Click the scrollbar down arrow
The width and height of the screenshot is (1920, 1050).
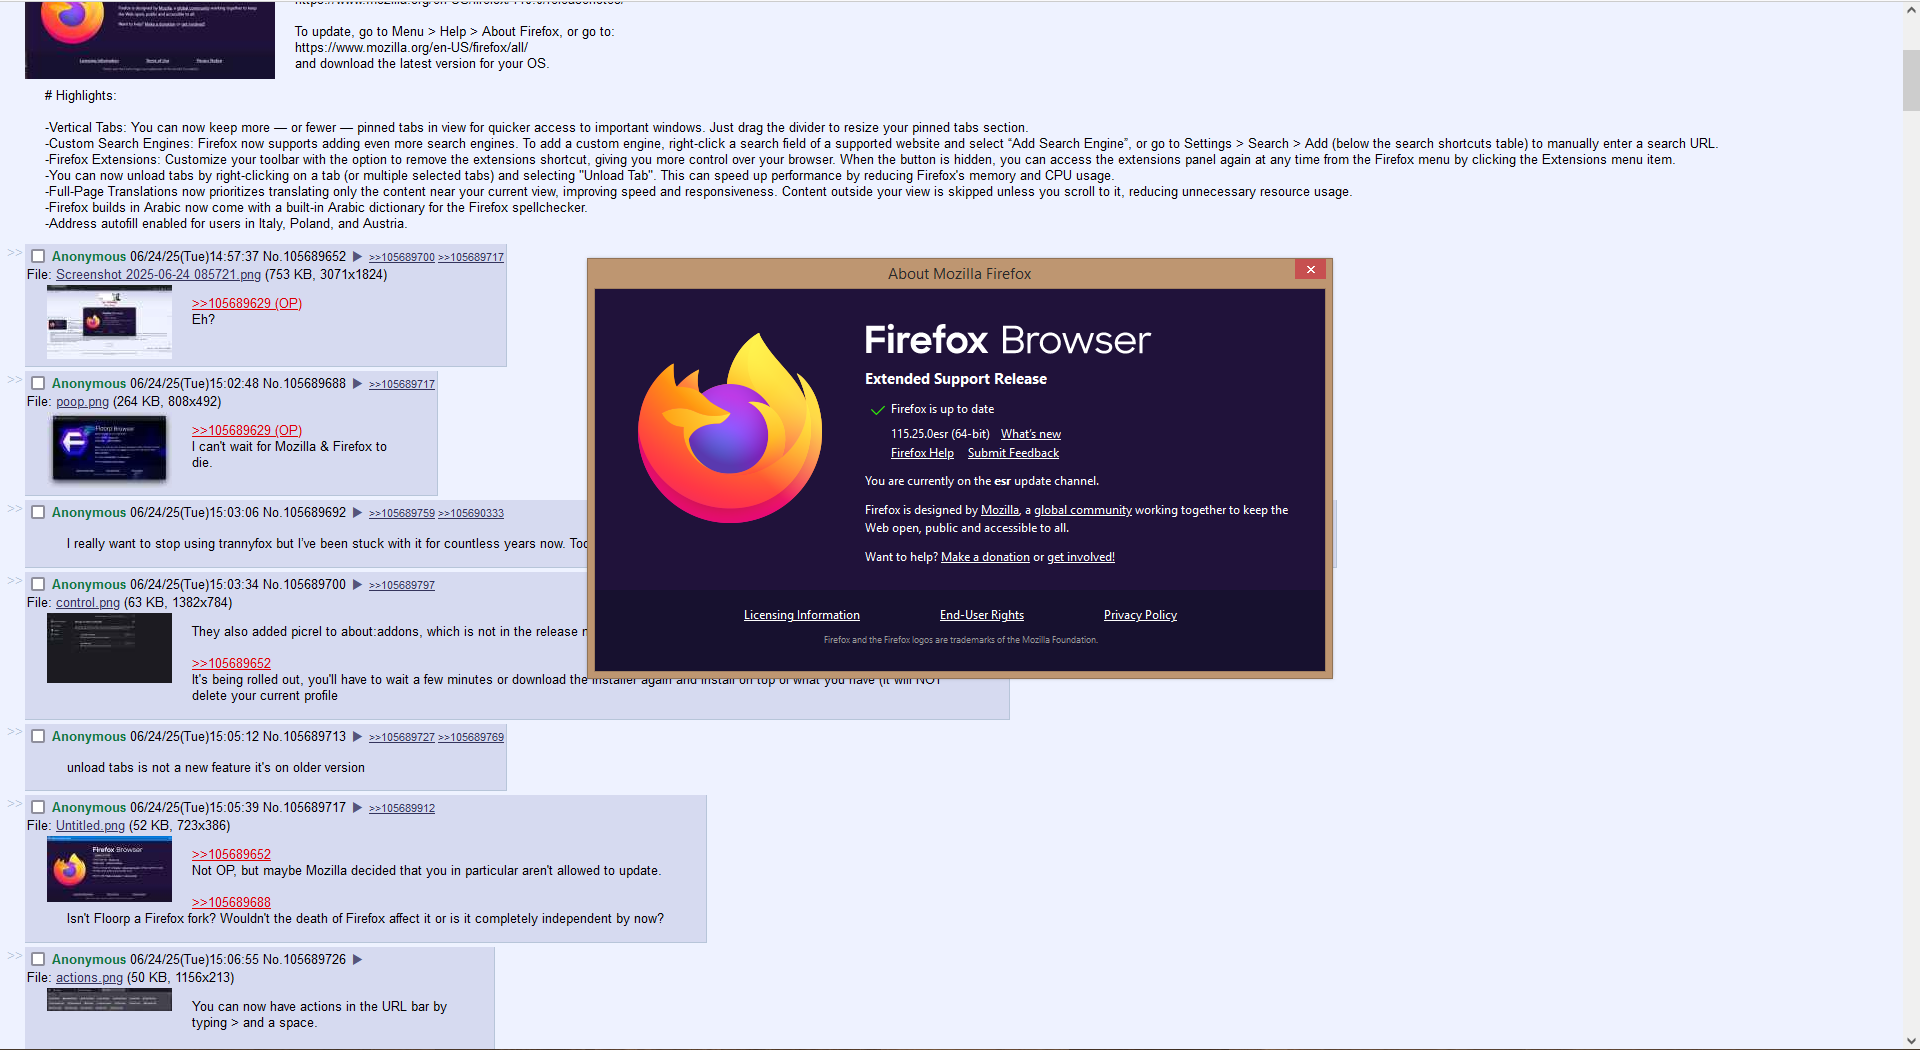pyautogui.click(x=1910, y=1040)
